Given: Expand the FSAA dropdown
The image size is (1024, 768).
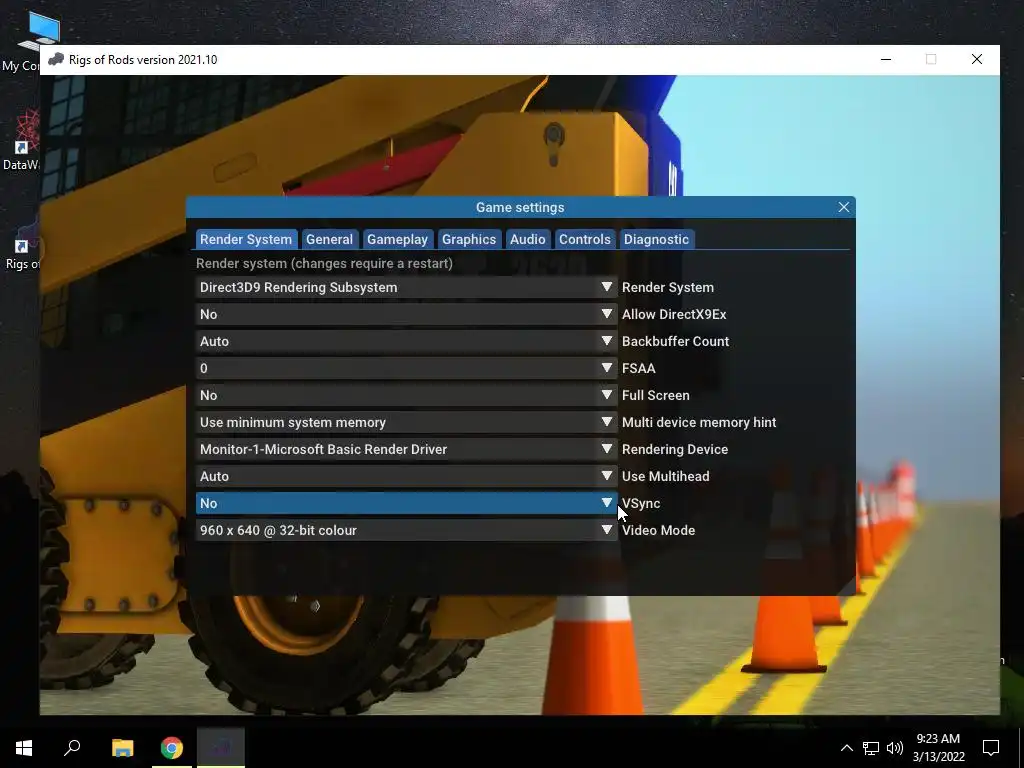Looking at the screenshot, I should (406, 368).
